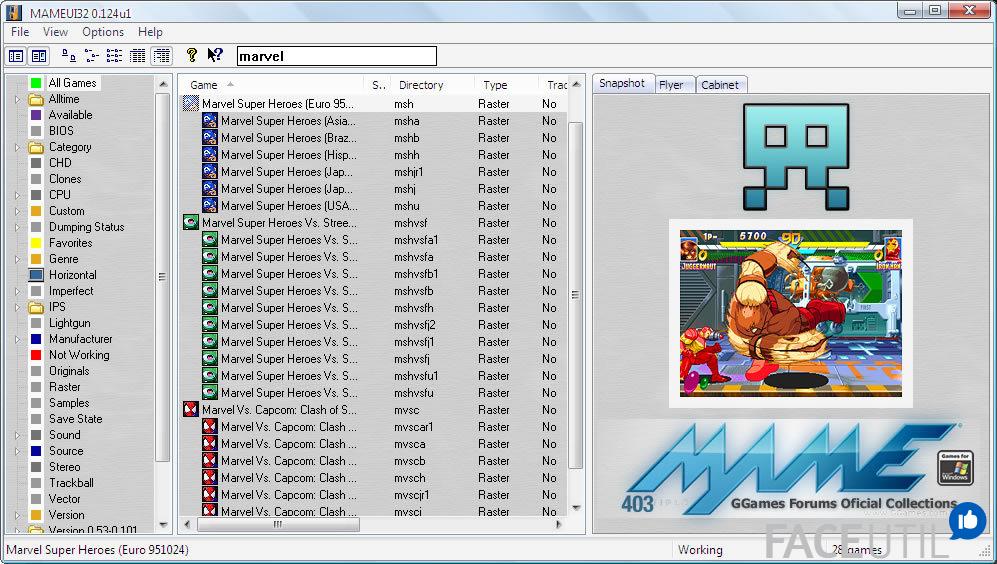This screenshot has height=564, width=997.
Task: Switch to details view icon
Action: (x=137, y=56)
